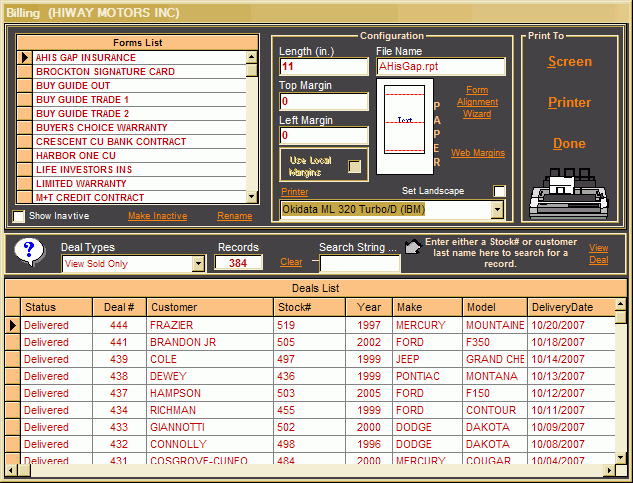Screen dimensions: 633x483
Task: Select HARBOR ONE CU form
Action: [139, 156]
